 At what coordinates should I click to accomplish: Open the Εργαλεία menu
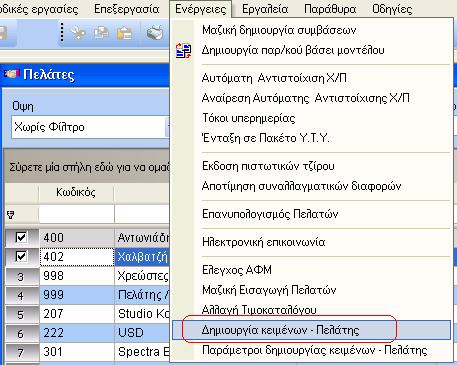click(x=265, y=9)
